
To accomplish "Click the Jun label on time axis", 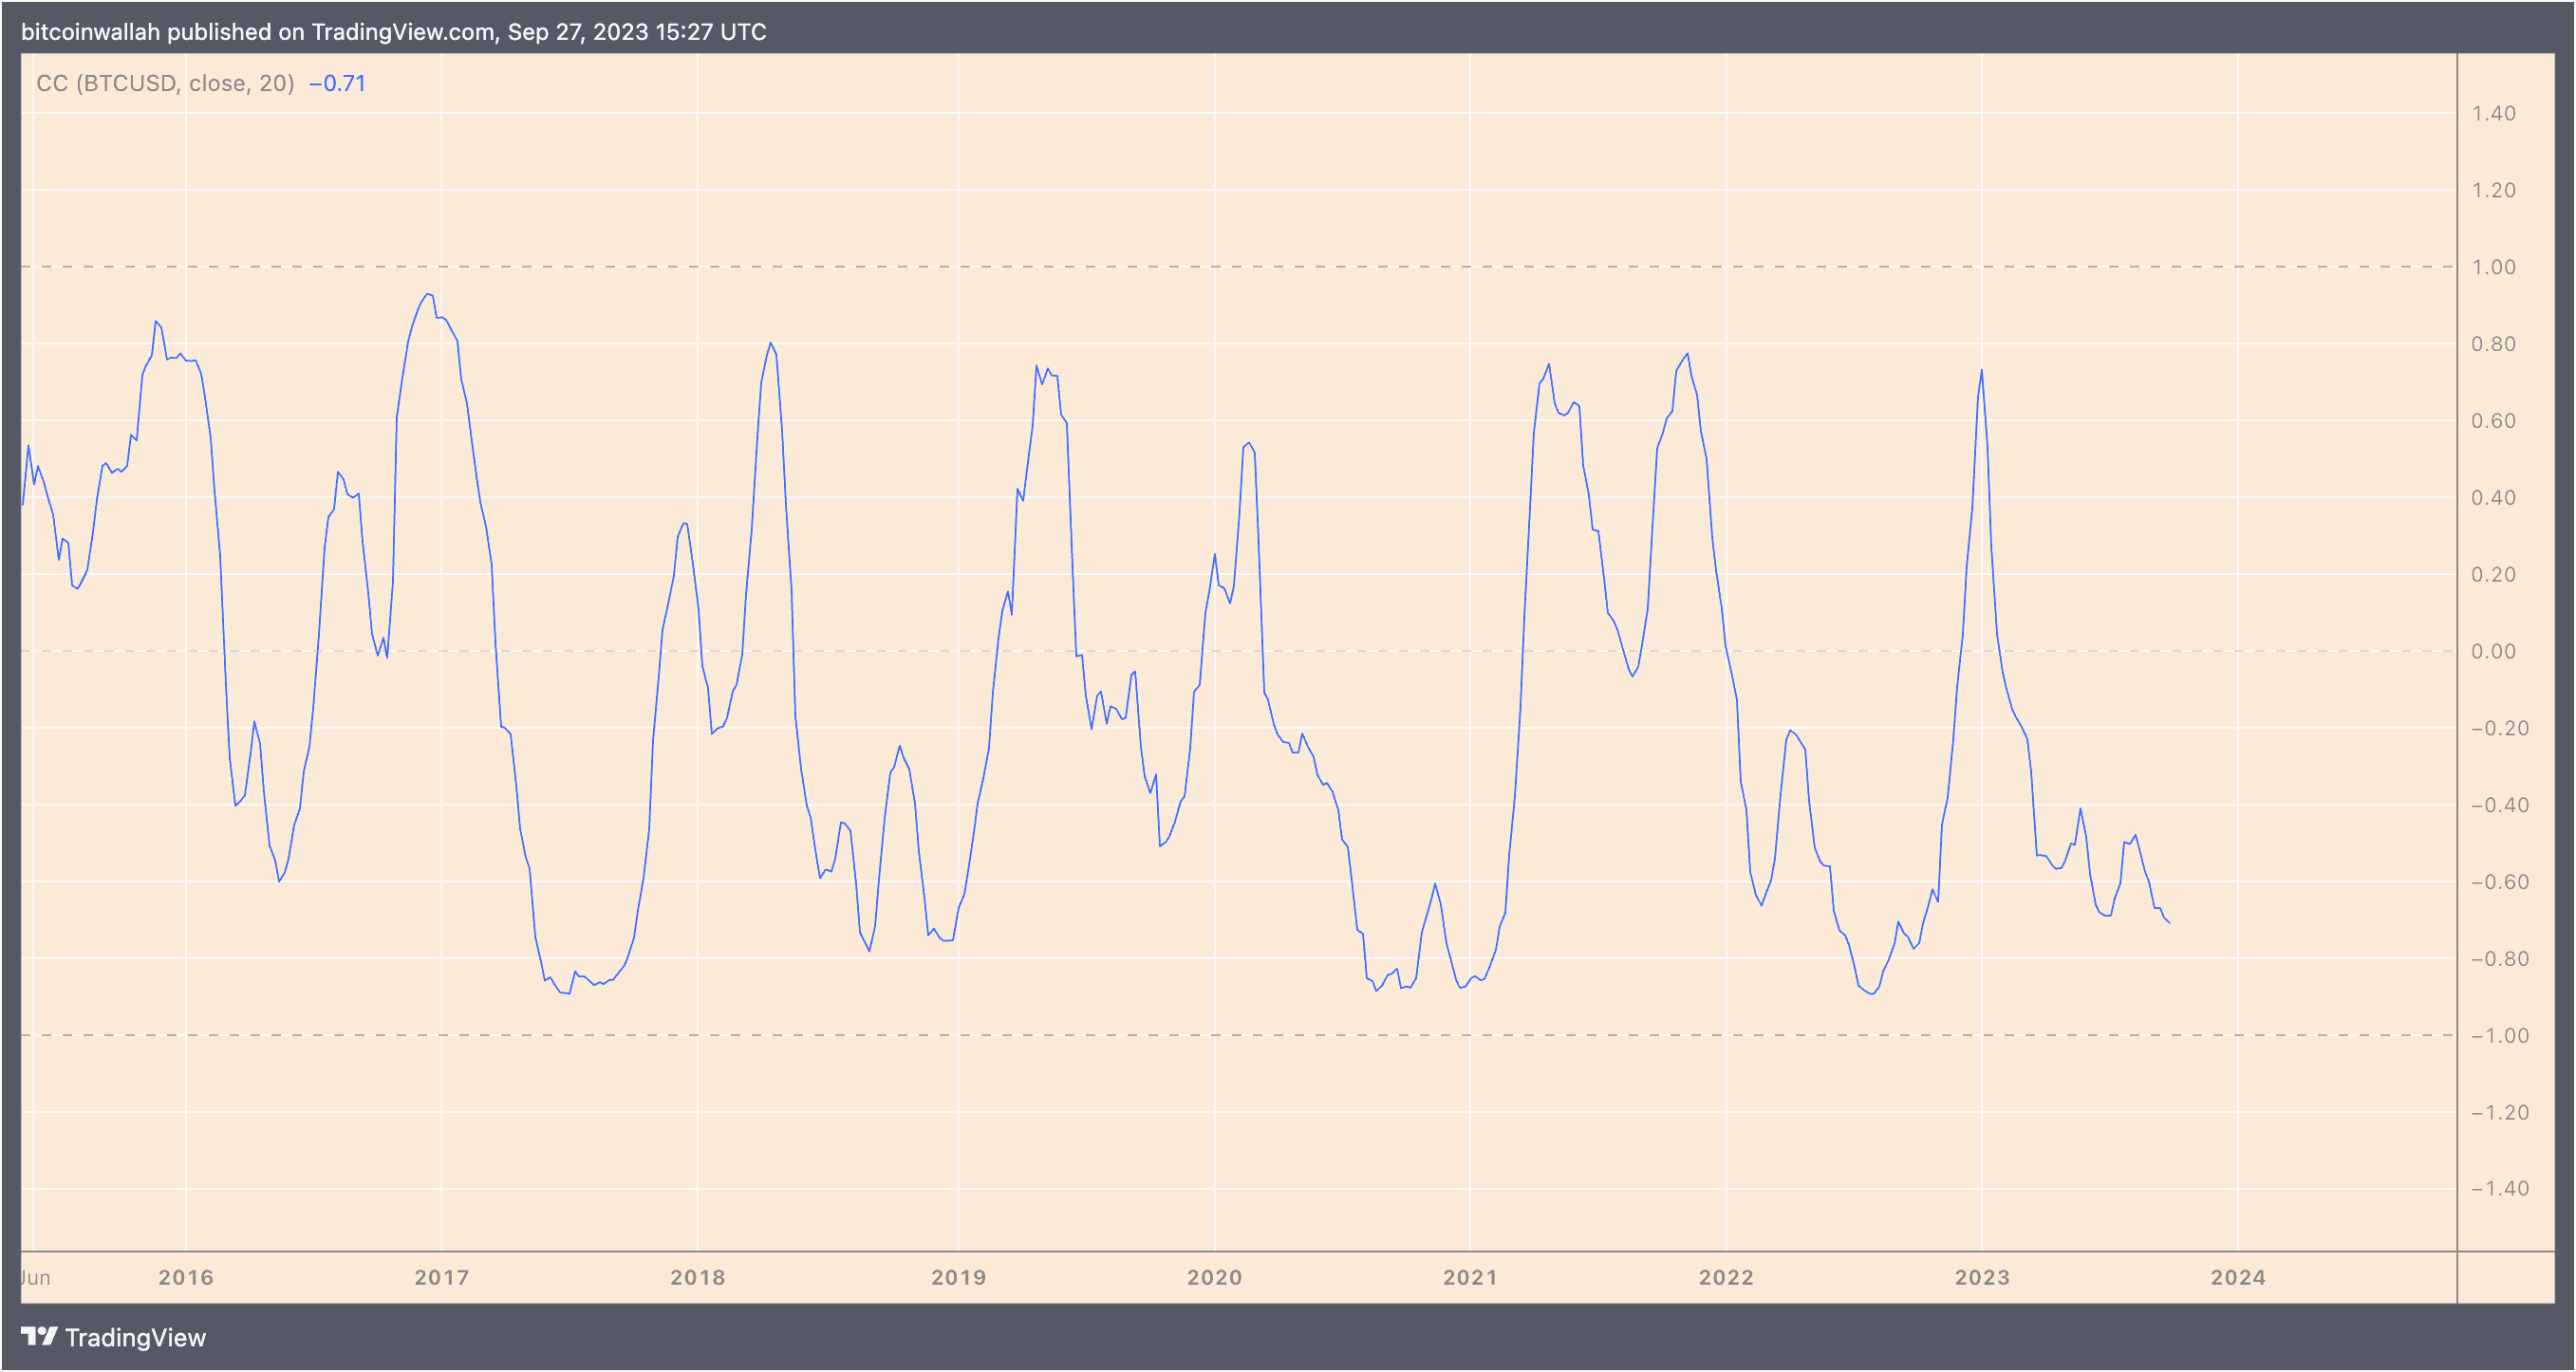I will 36,1277.
